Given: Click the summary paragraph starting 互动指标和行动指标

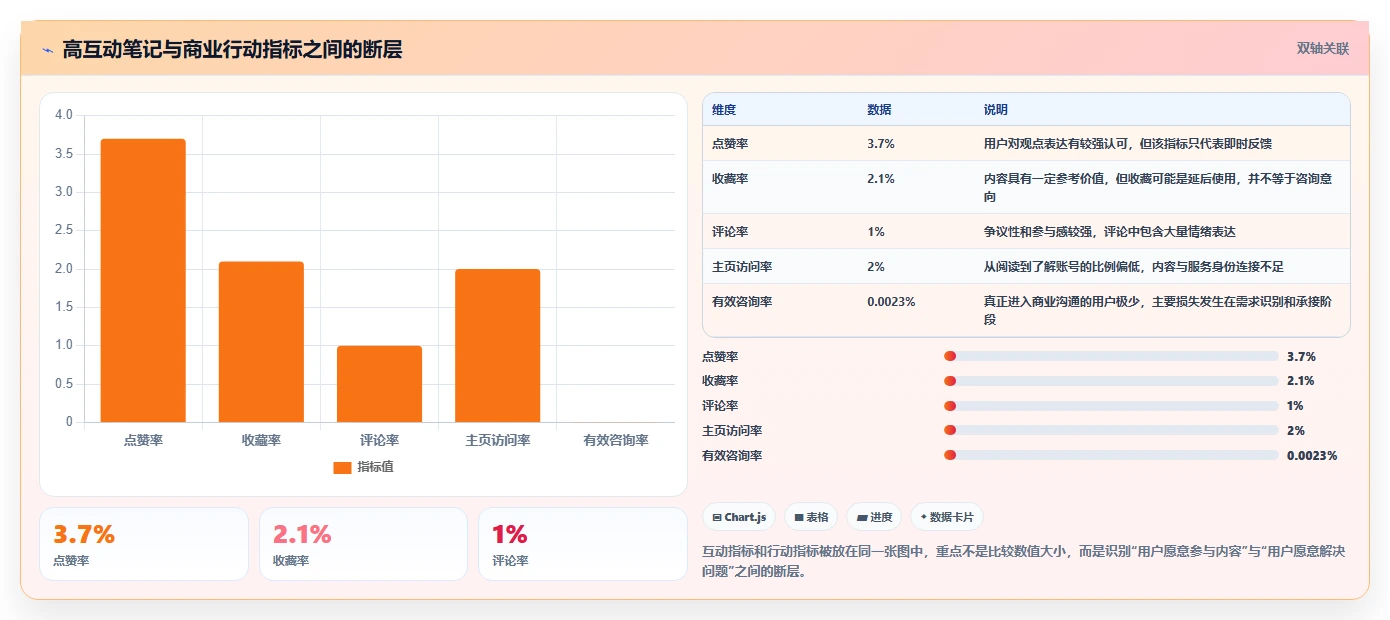Looking at the screenshot, I should point(1025,562).
